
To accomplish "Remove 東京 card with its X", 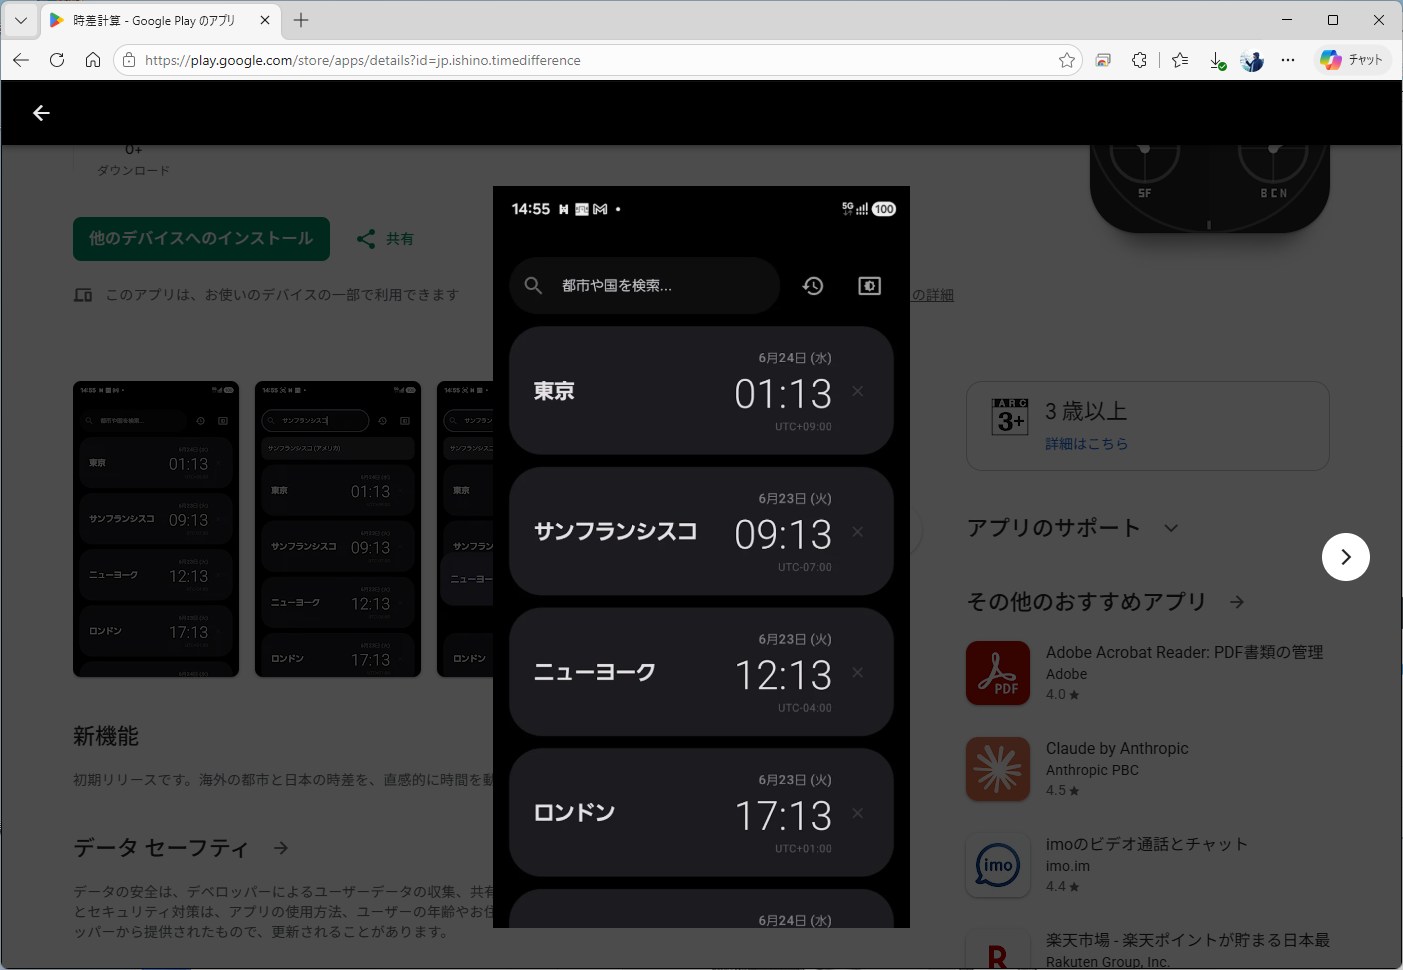I will coord(857,391).
